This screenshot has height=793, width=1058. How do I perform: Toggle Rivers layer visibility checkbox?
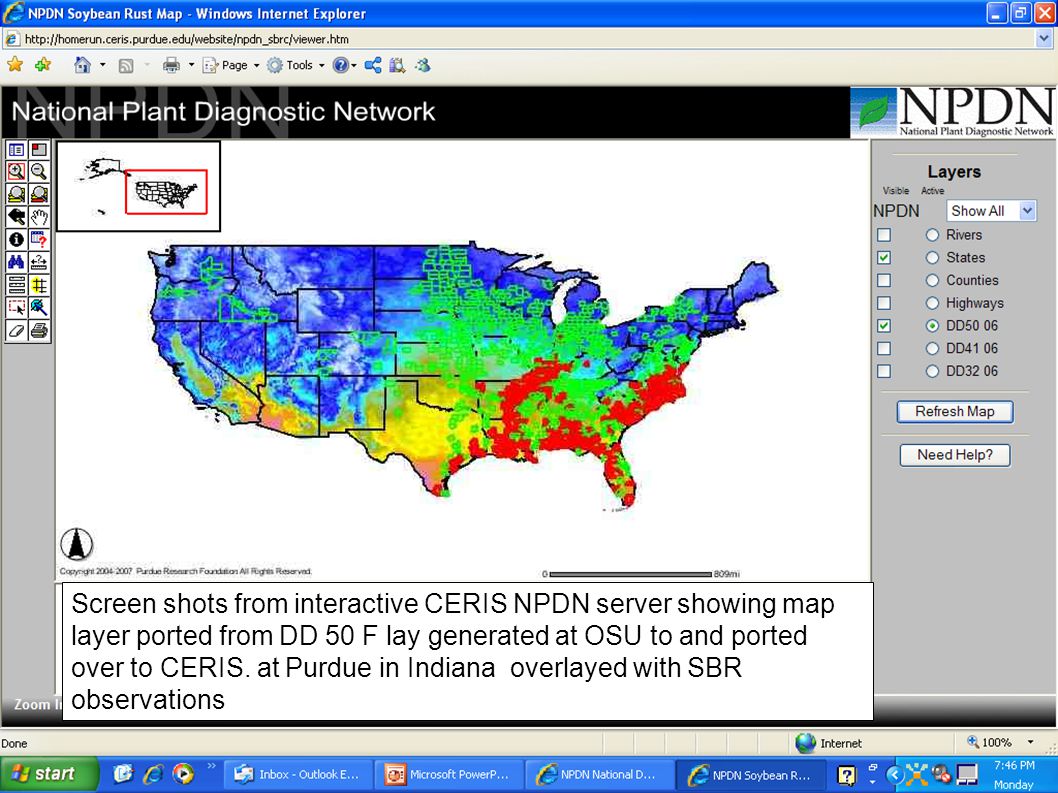tap(884, 235)
